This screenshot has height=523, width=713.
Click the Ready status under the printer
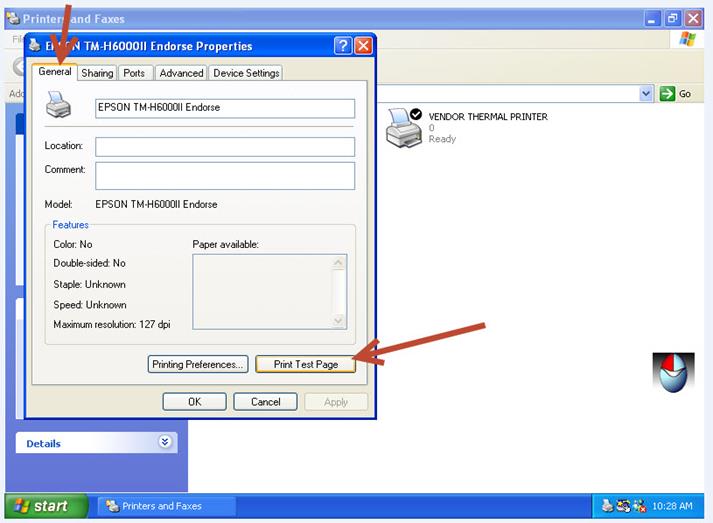point(442,139)
